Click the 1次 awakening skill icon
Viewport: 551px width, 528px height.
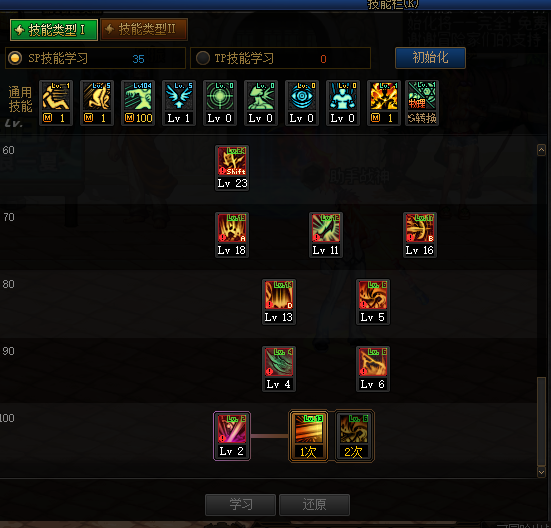(x=309, y=436)
